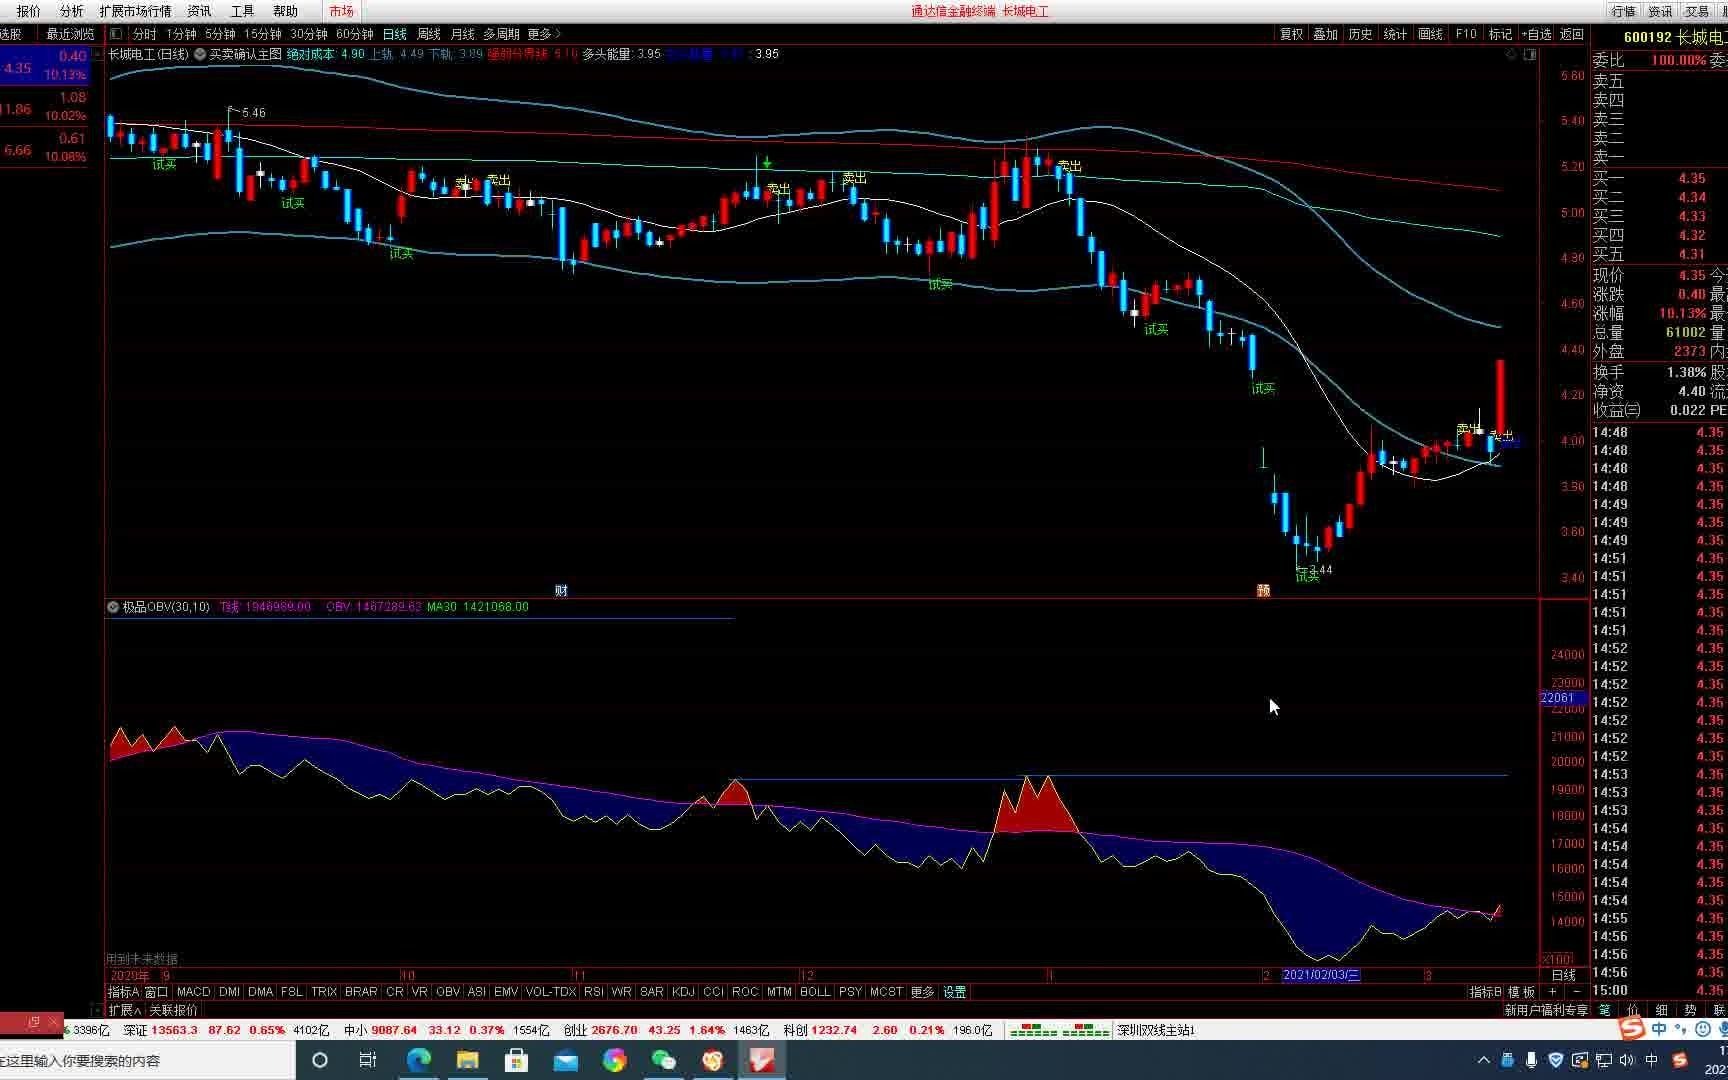
Task: Select DMI indicator tab
Action: pos(229,992)
